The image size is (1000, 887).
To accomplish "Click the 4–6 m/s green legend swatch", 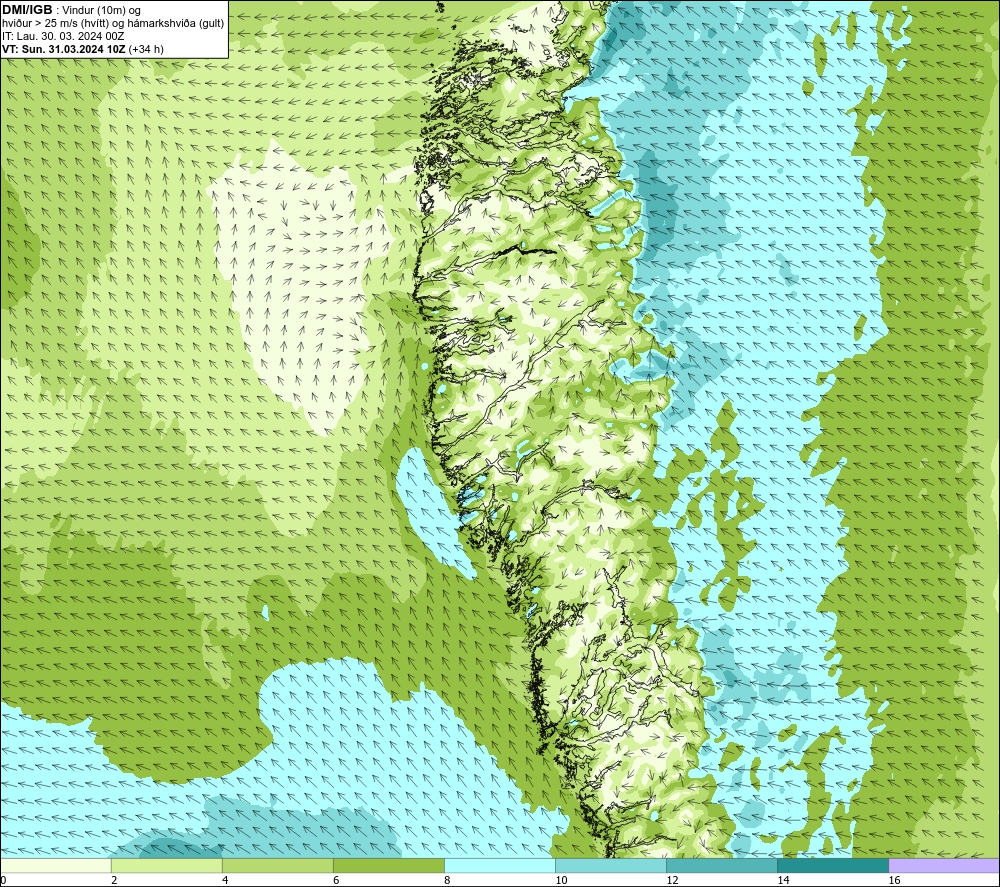I will coord(277,866).
